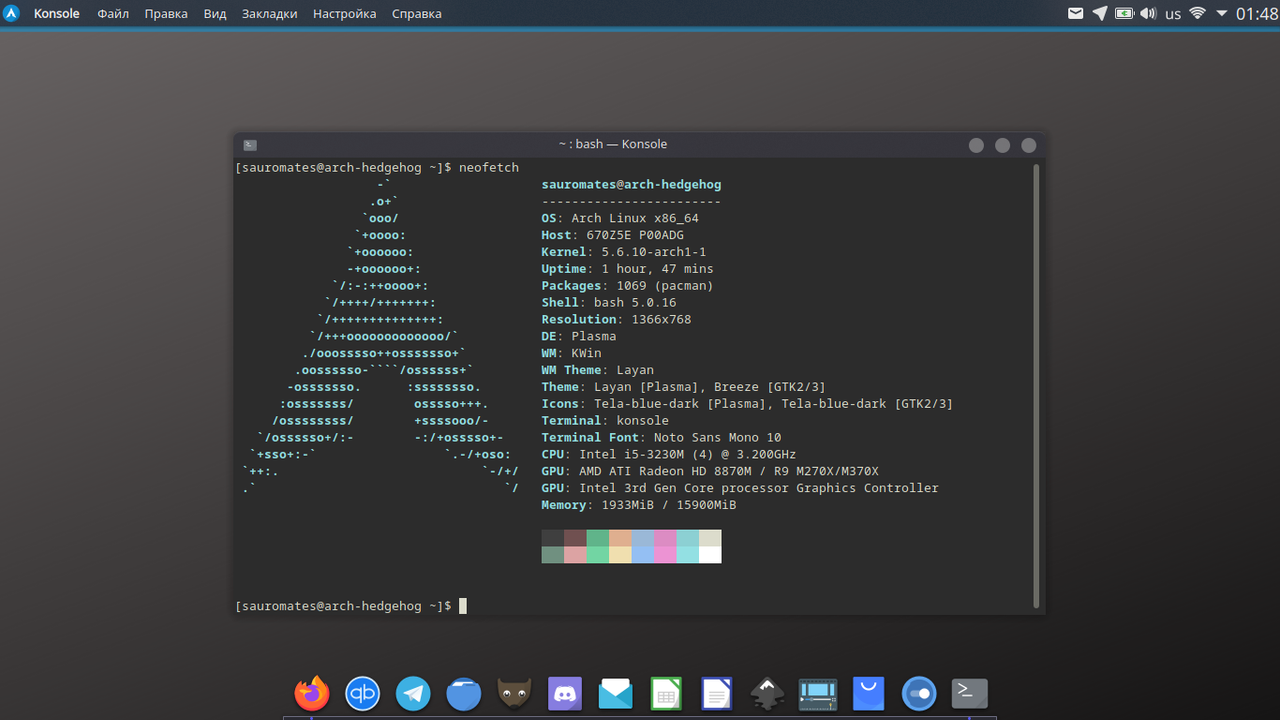Maximize the Konsole window

click(x=1002, y=145)
